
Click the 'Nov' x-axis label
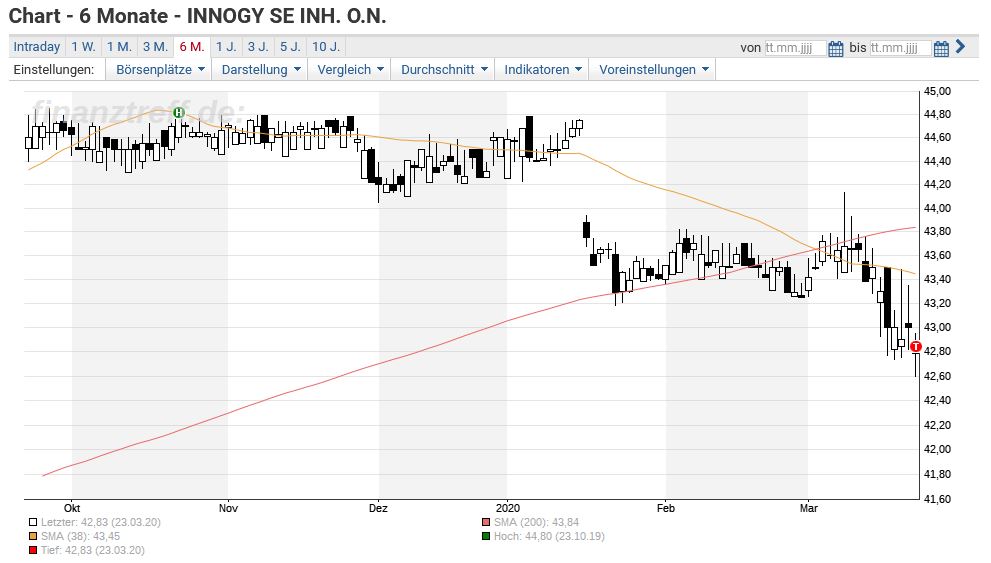click(228, 508)
